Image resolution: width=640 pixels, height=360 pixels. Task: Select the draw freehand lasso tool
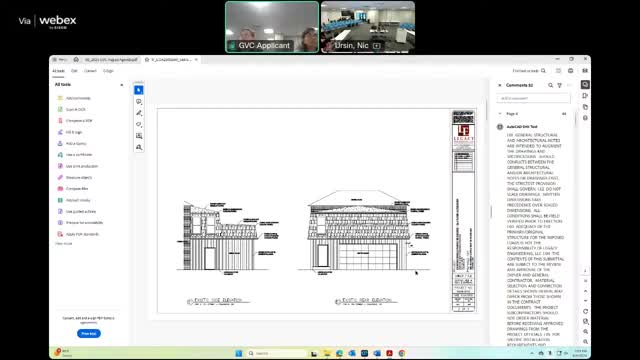[x=139, y=124]
